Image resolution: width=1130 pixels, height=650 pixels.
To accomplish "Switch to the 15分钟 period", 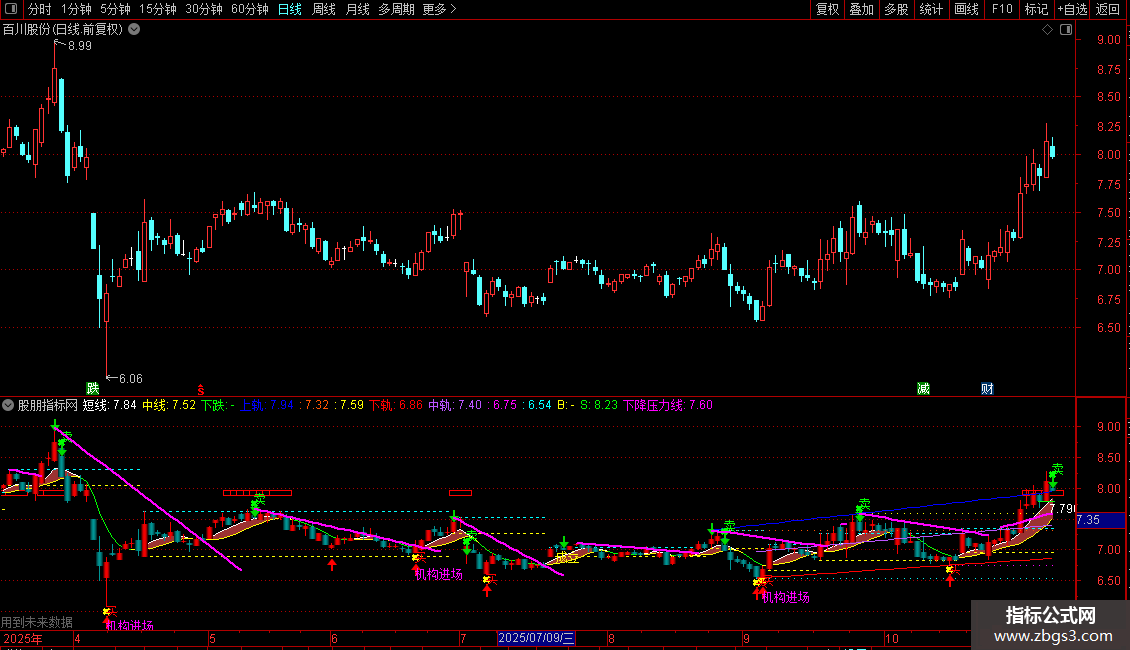I will 157,9.
